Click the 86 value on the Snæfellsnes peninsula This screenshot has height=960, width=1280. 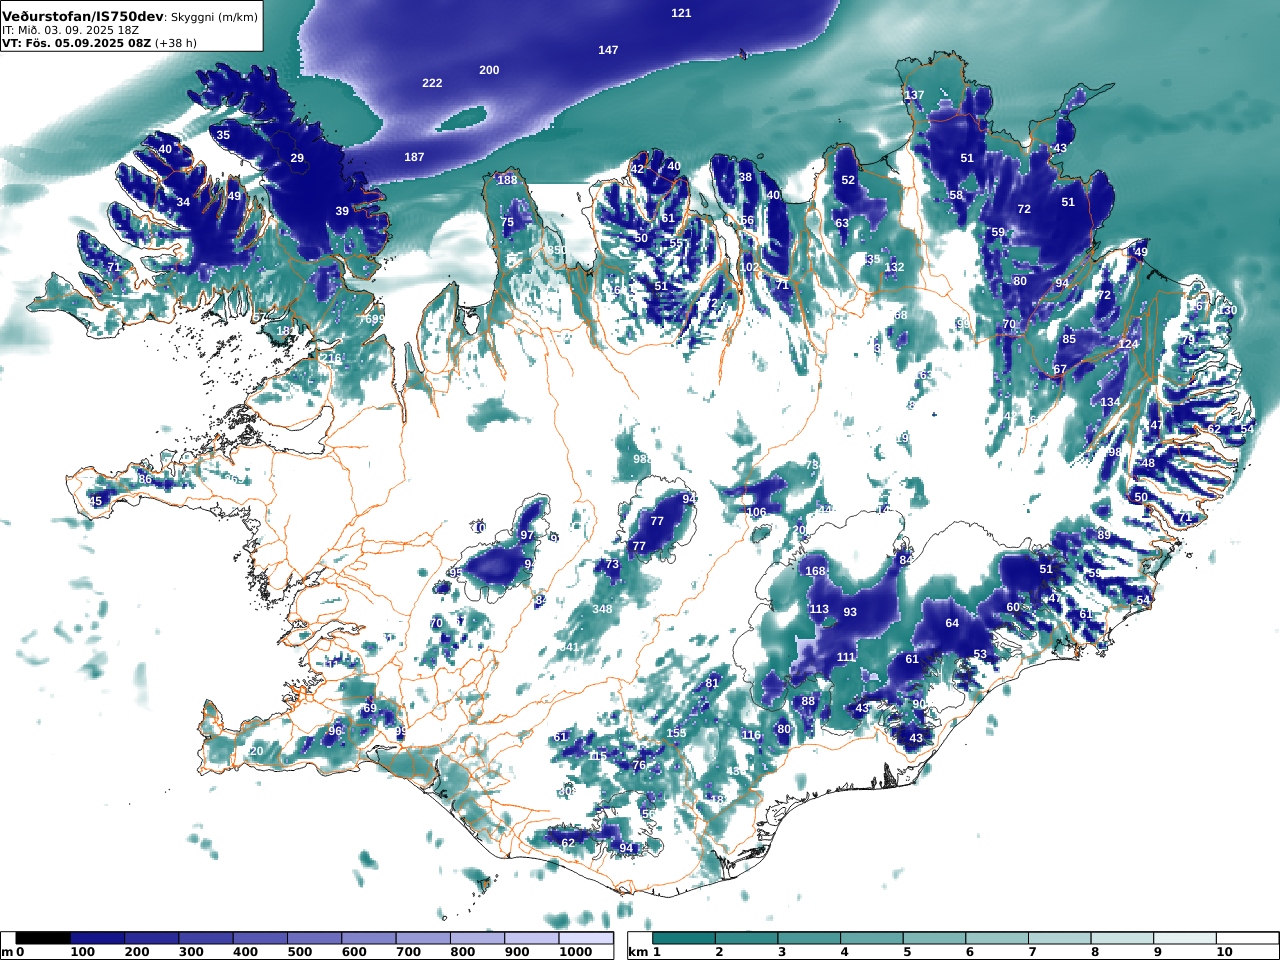(x=145, y=480)
